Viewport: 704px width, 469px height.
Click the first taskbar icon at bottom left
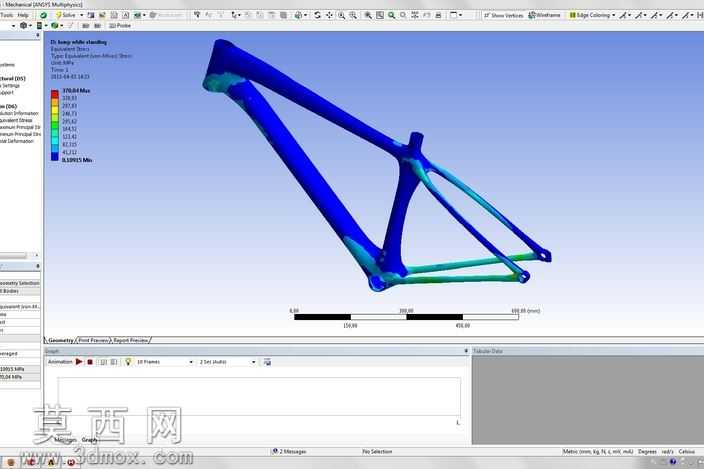click(11, 462)
